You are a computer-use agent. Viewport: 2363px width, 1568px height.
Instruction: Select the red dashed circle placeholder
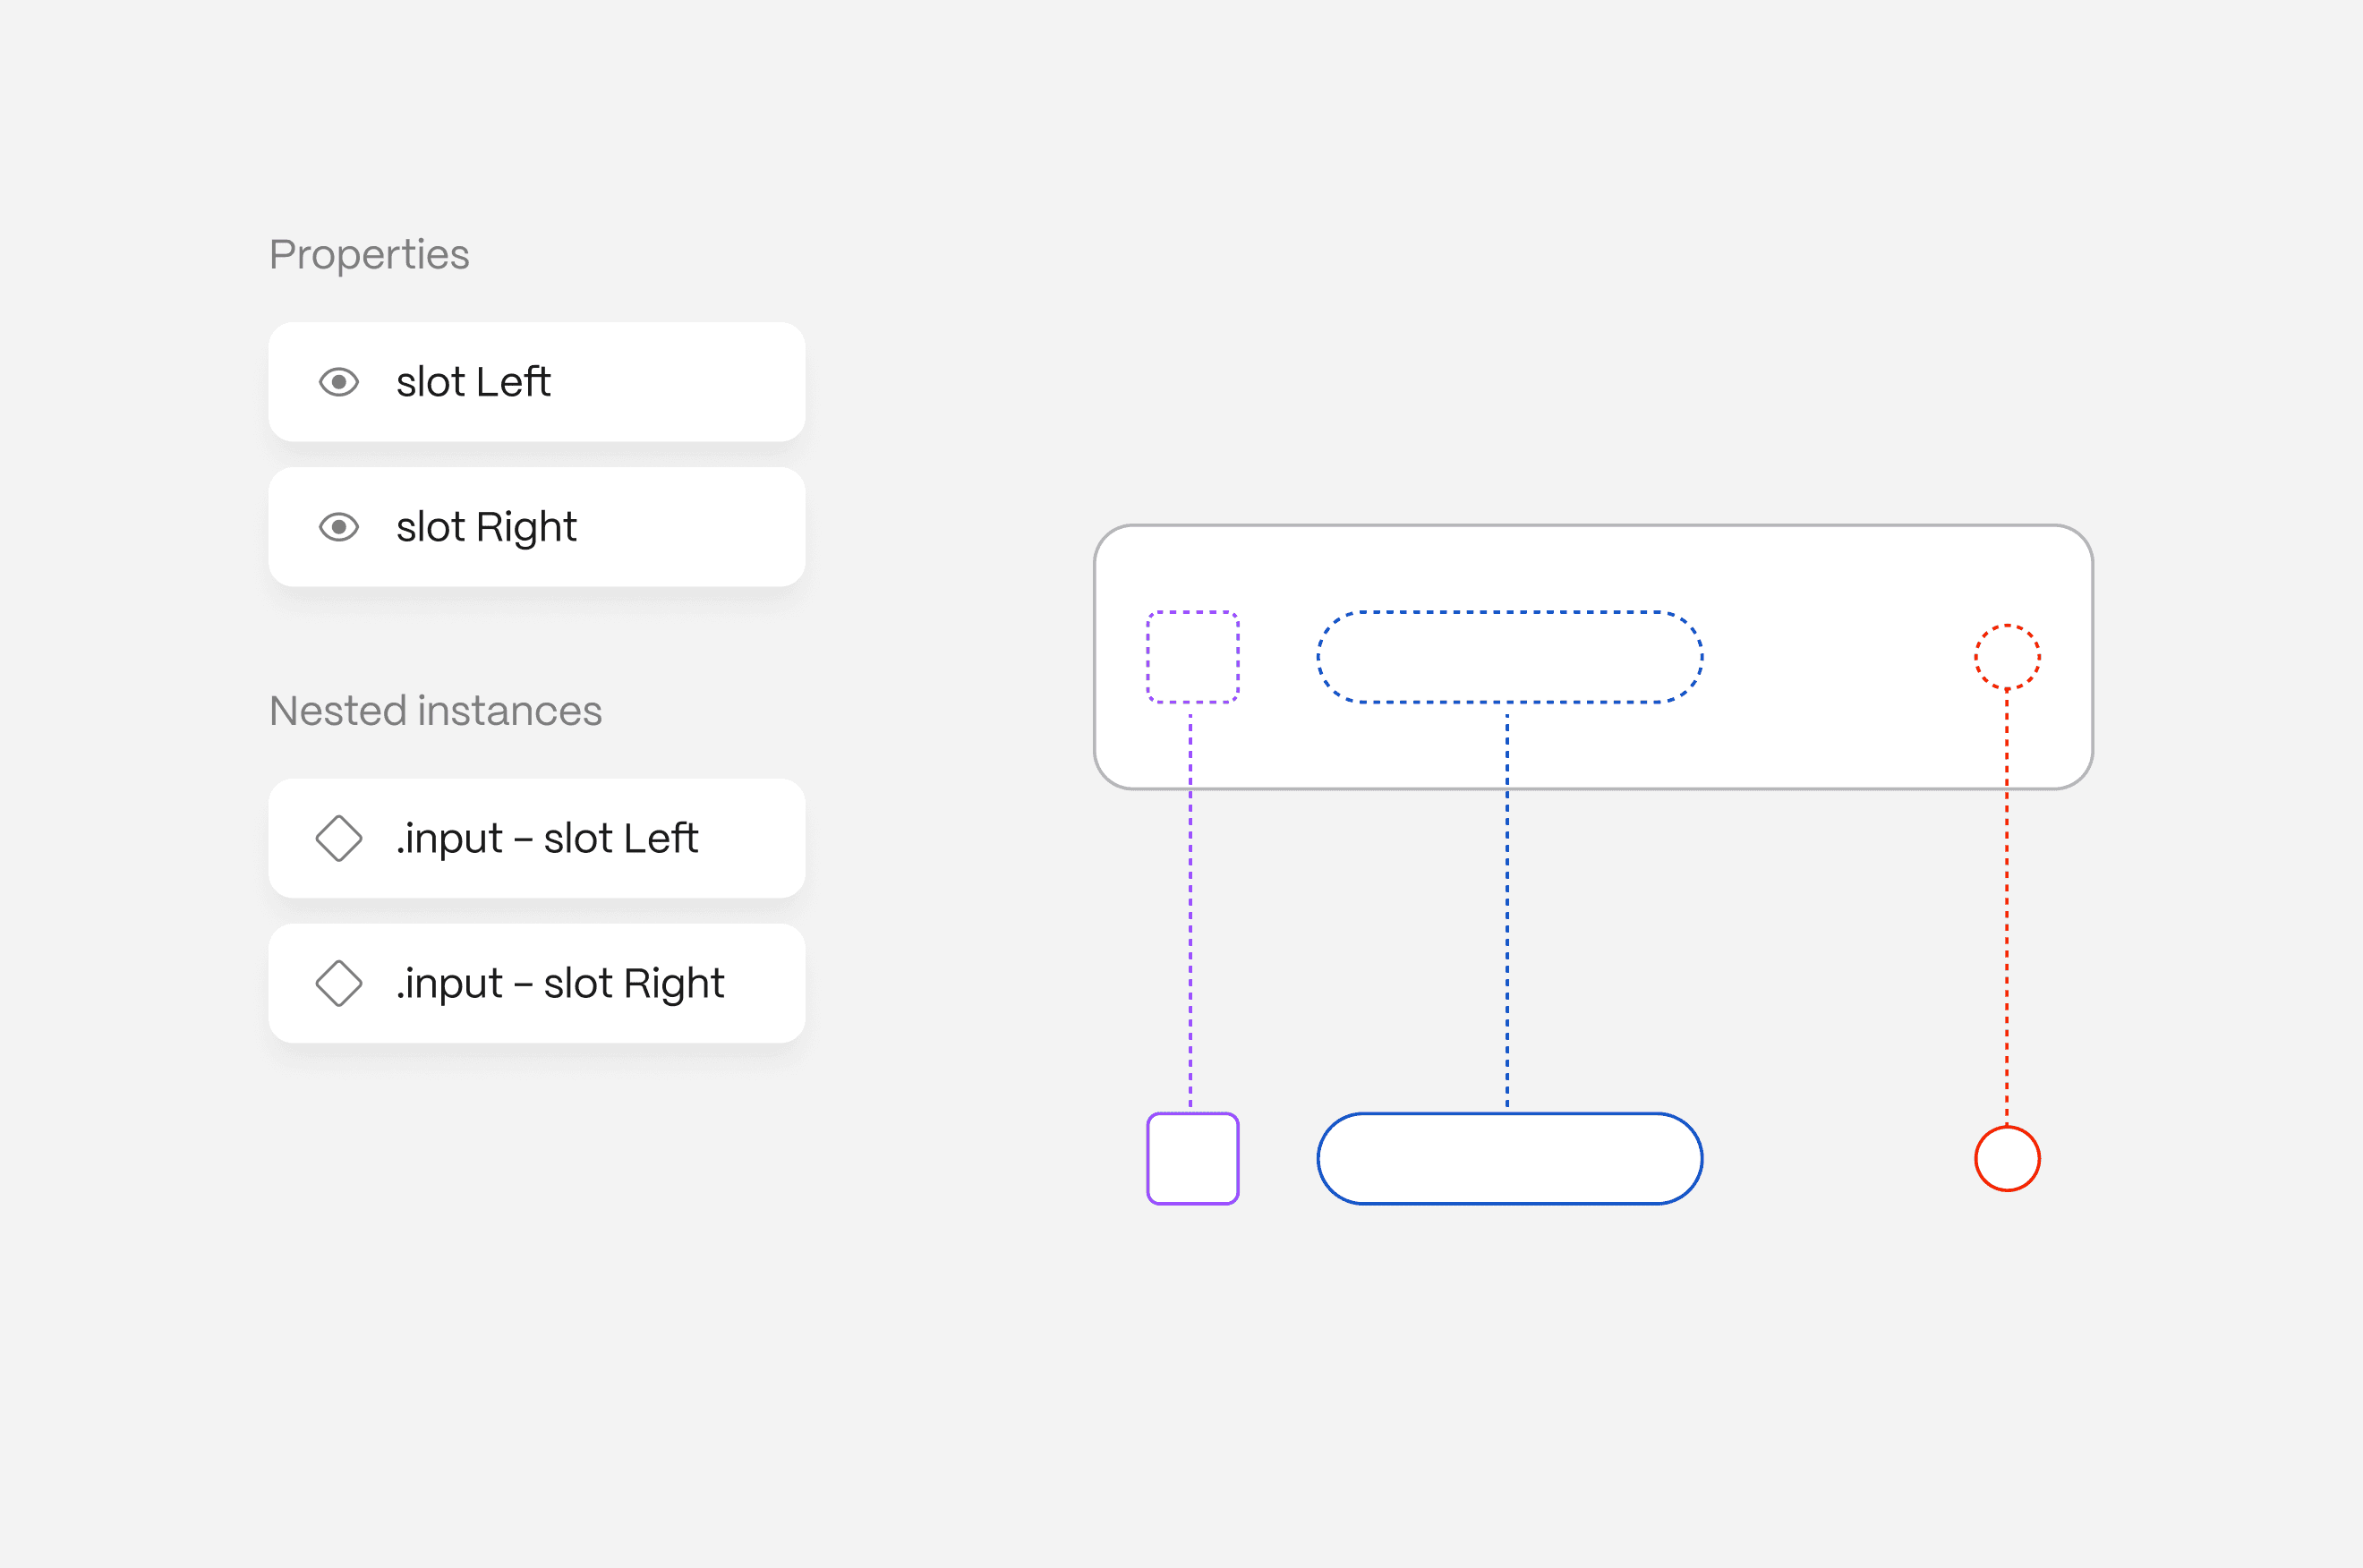[x=2006, y=657]
